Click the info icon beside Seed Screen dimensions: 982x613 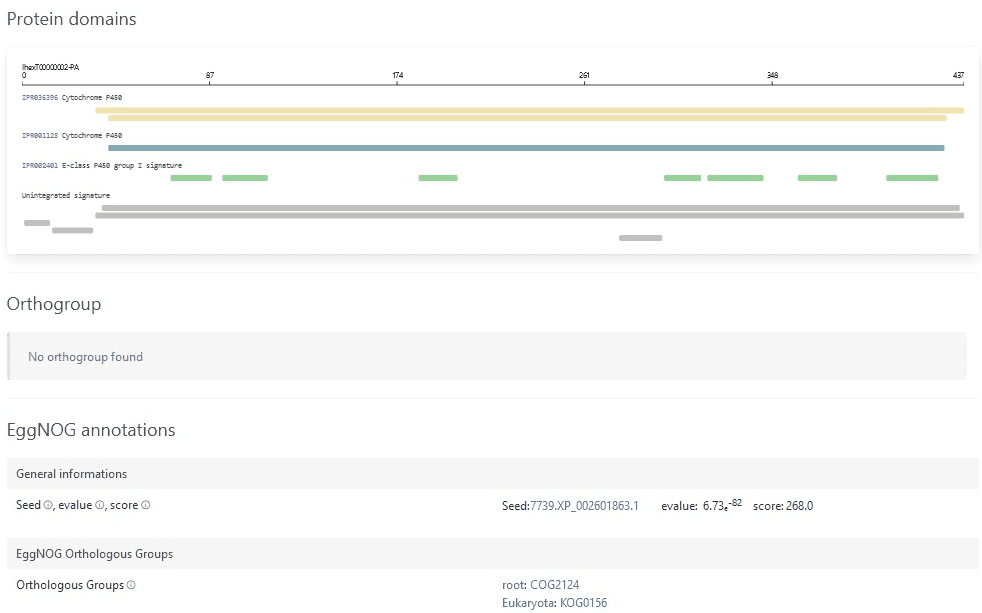[x=48, y=506]
